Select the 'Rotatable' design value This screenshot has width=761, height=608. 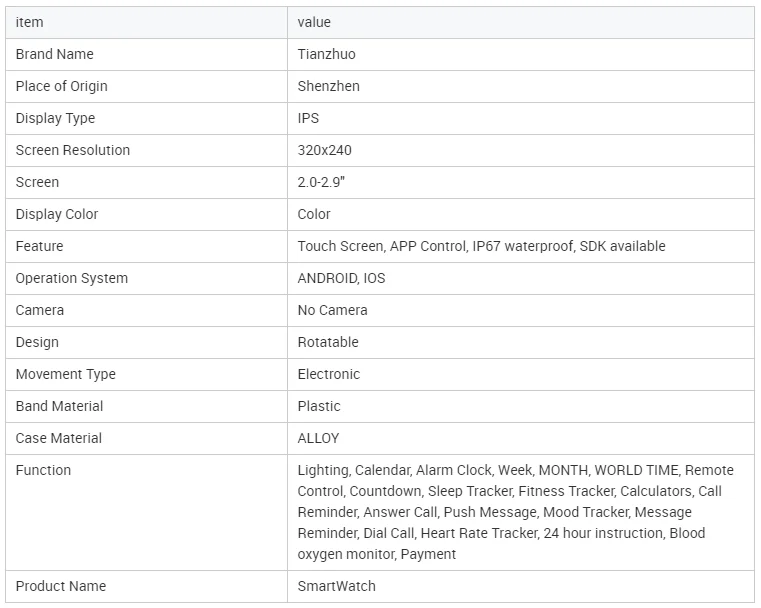point(328,342)
